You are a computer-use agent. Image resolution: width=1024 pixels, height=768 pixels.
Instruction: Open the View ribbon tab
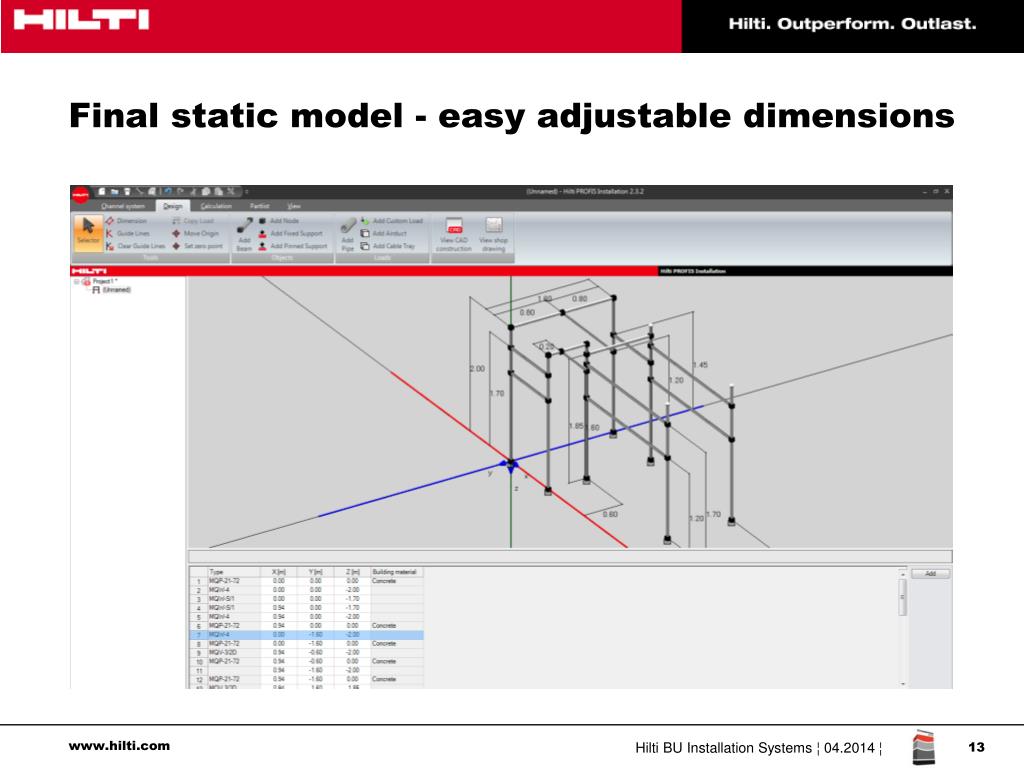point(294,206)
